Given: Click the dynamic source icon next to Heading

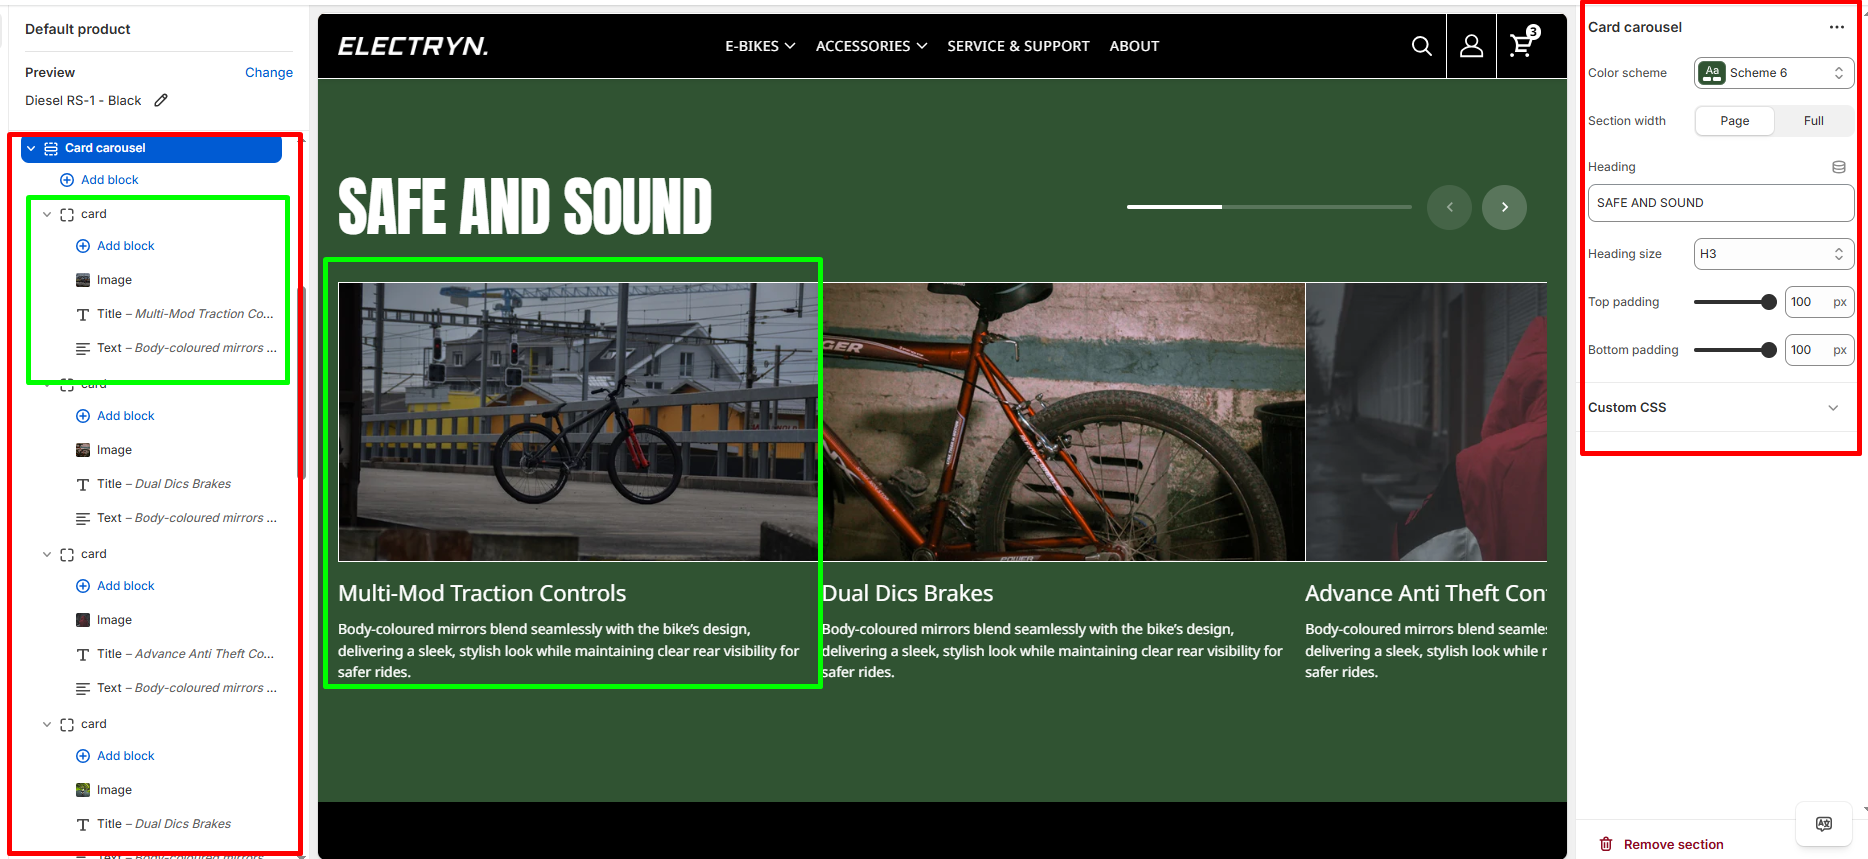Looking at the screenshot, I should pos(1838,167).
